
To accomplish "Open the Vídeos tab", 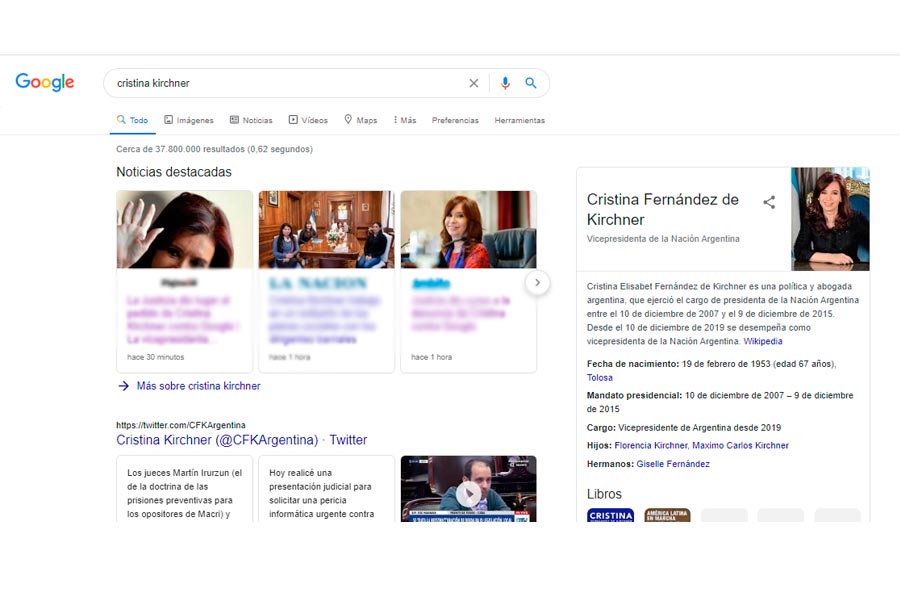I will click(x=308, y=120).
